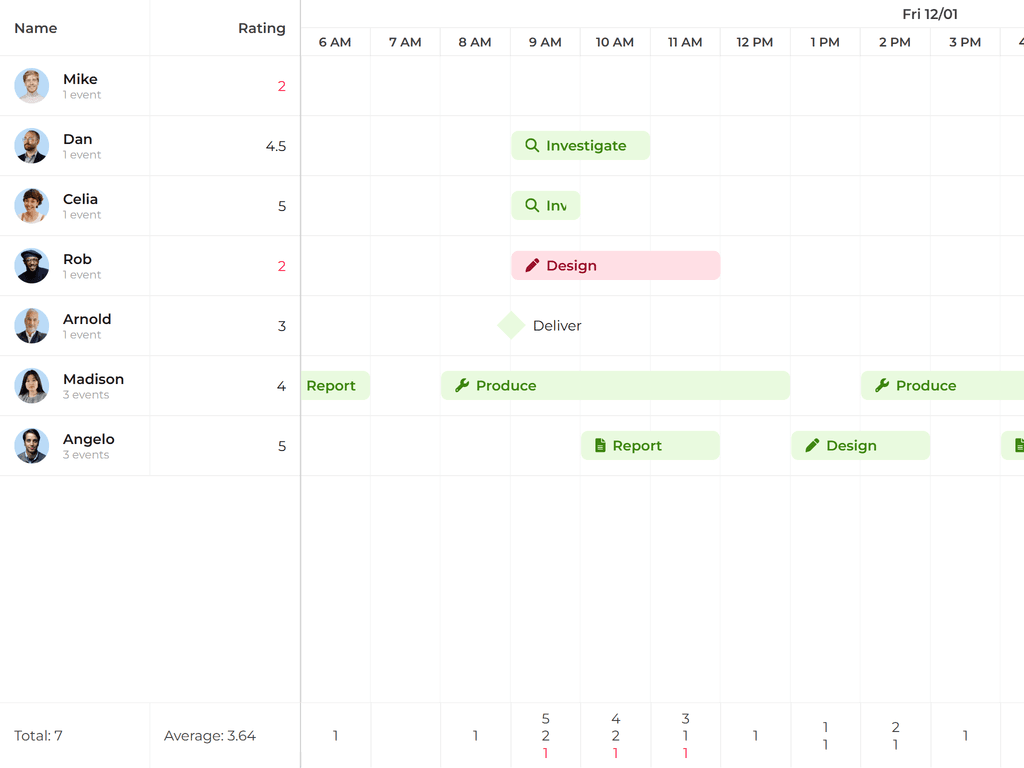Click the Fri 12/01 date header
Viewport: 1024px width, 768px height.
pyautogui.click(x=929, y=14)
